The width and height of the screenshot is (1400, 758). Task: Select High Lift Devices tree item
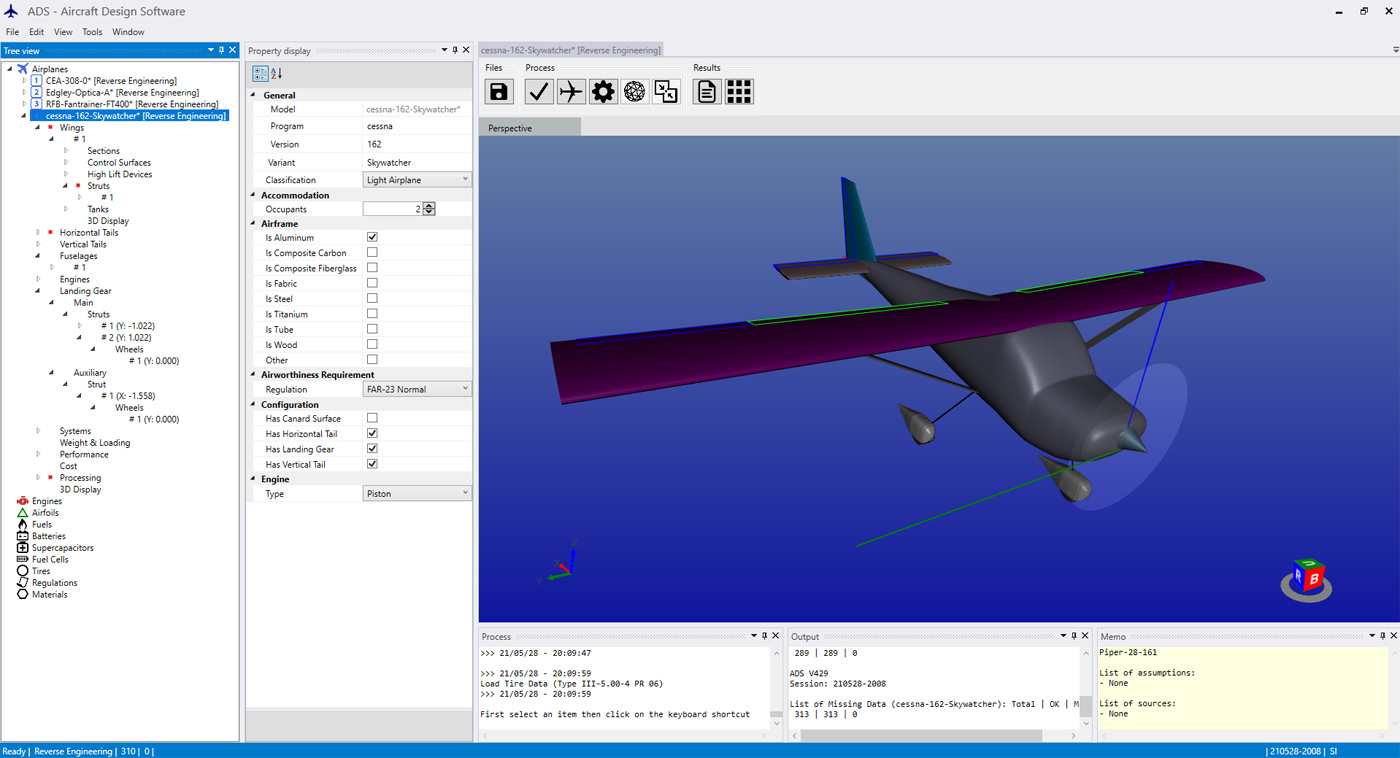coord(120,174)
